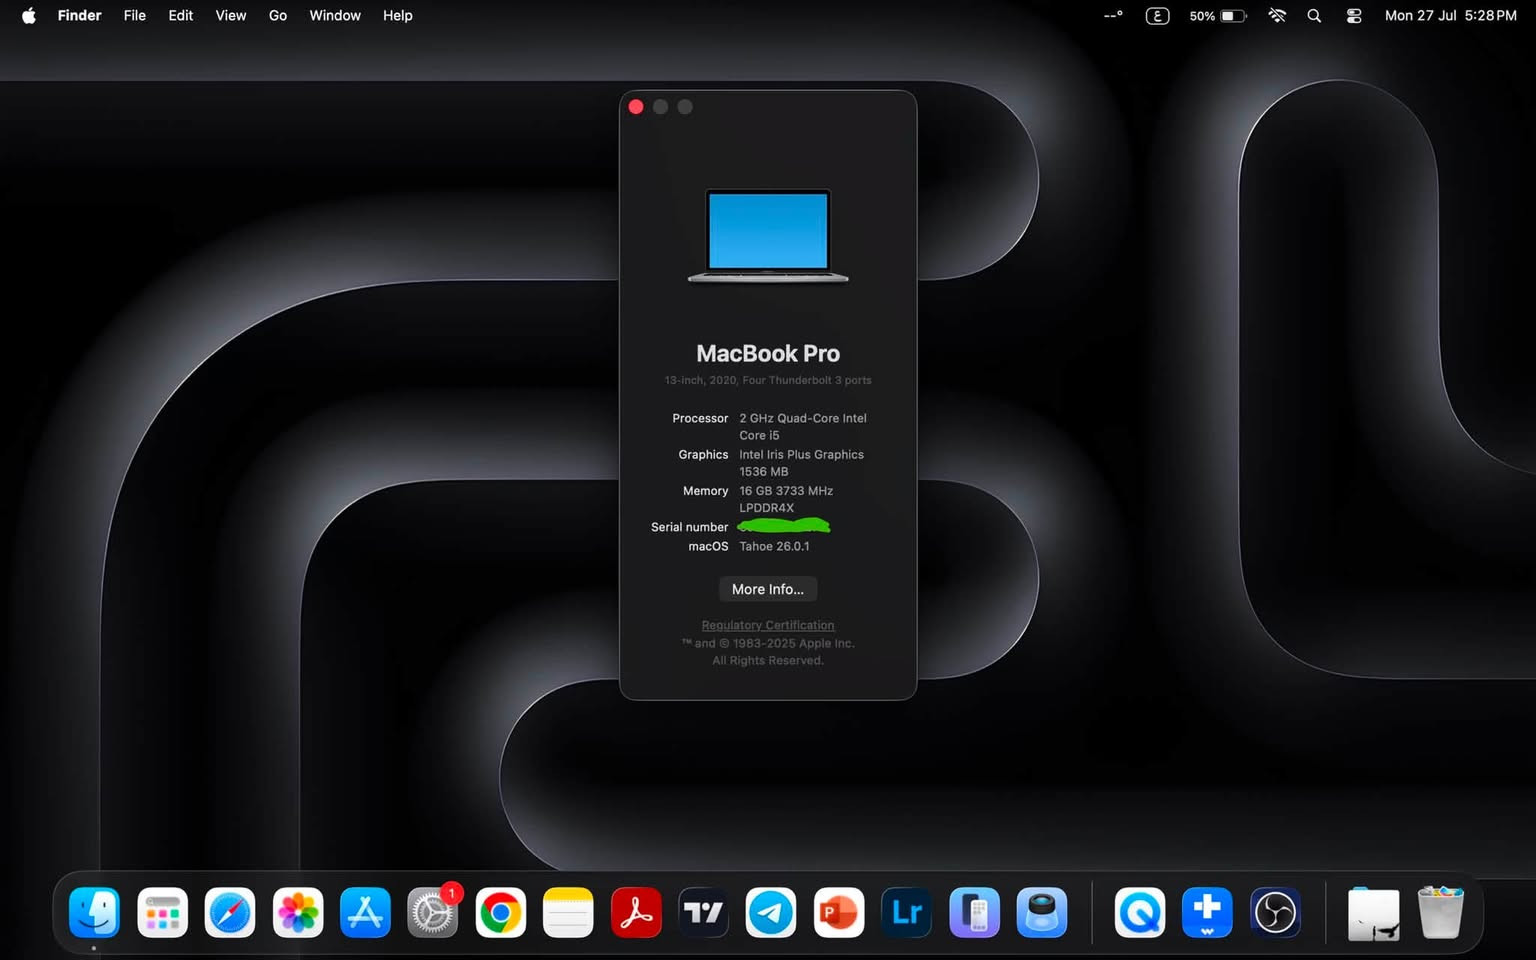Click the MacBook Pro laptop image

768,236
